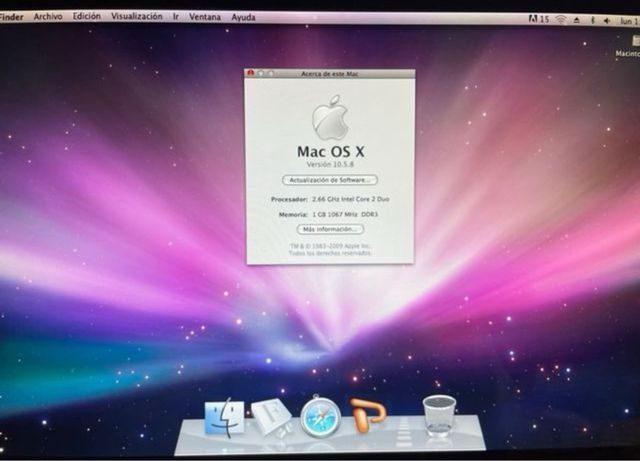Click the Apple logo in the About window
Image resolution: width=640 pixels, height=461 pixels.
point(330,117)
